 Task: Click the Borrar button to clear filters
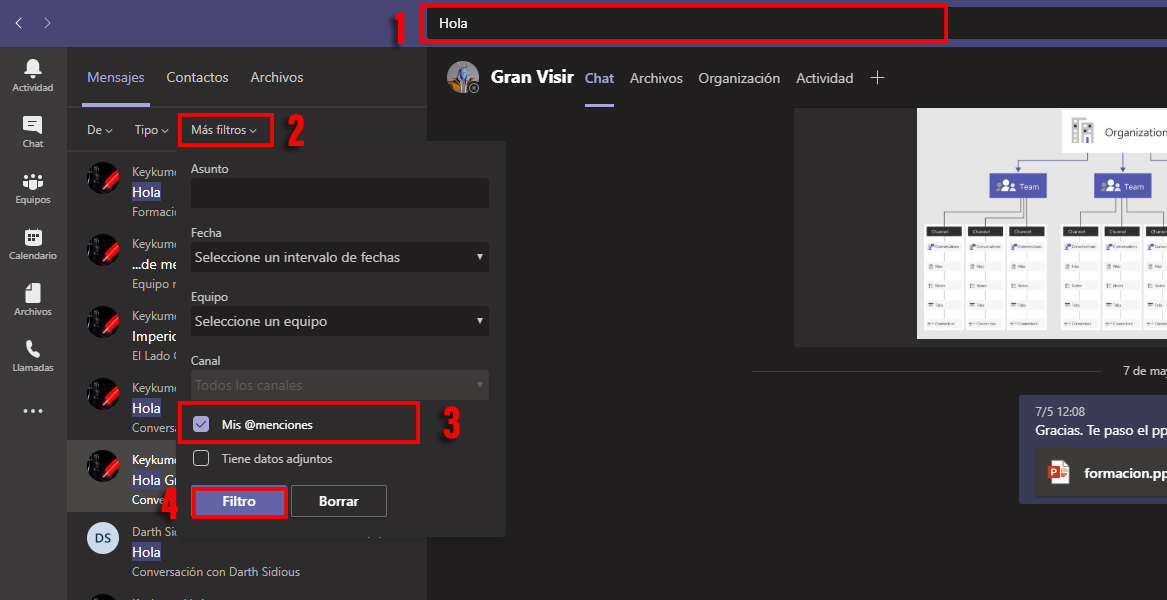338,501
